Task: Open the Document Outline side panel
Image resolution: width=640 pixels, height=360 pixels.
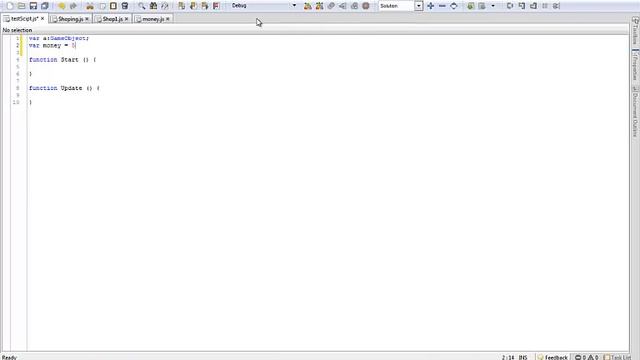Action: 635,111
